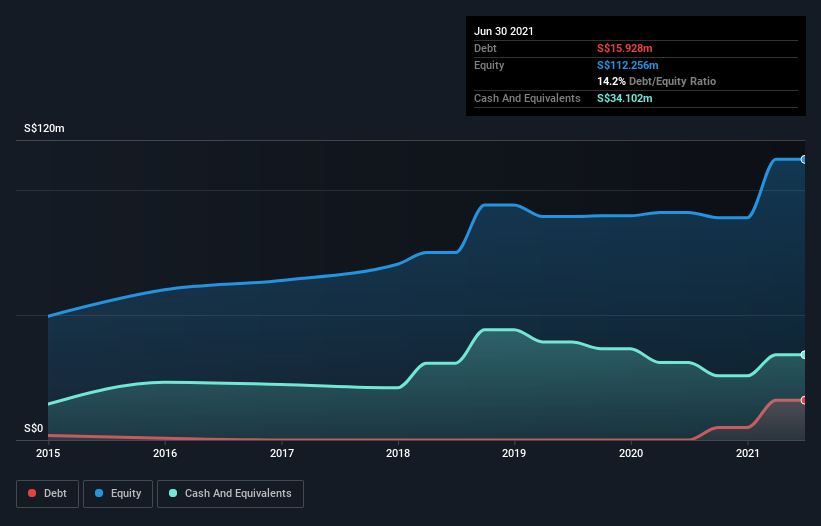Screen dimensions: 821x526
Task: Click the 2018 x-axis label
Action: [398, 453]
